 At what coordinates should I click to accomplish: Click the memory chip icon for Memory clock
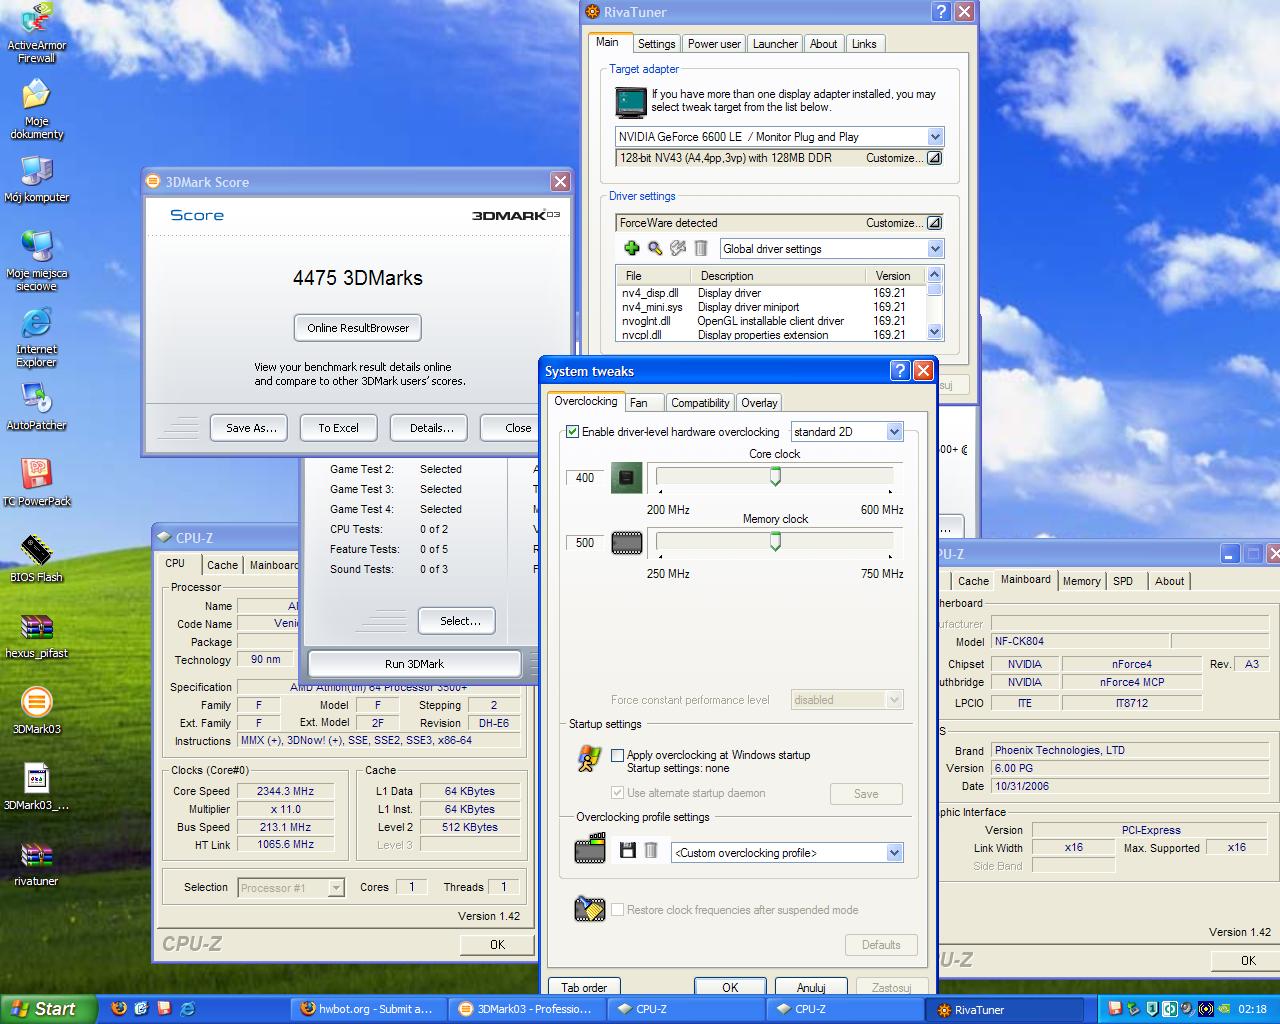coord(627,543)
